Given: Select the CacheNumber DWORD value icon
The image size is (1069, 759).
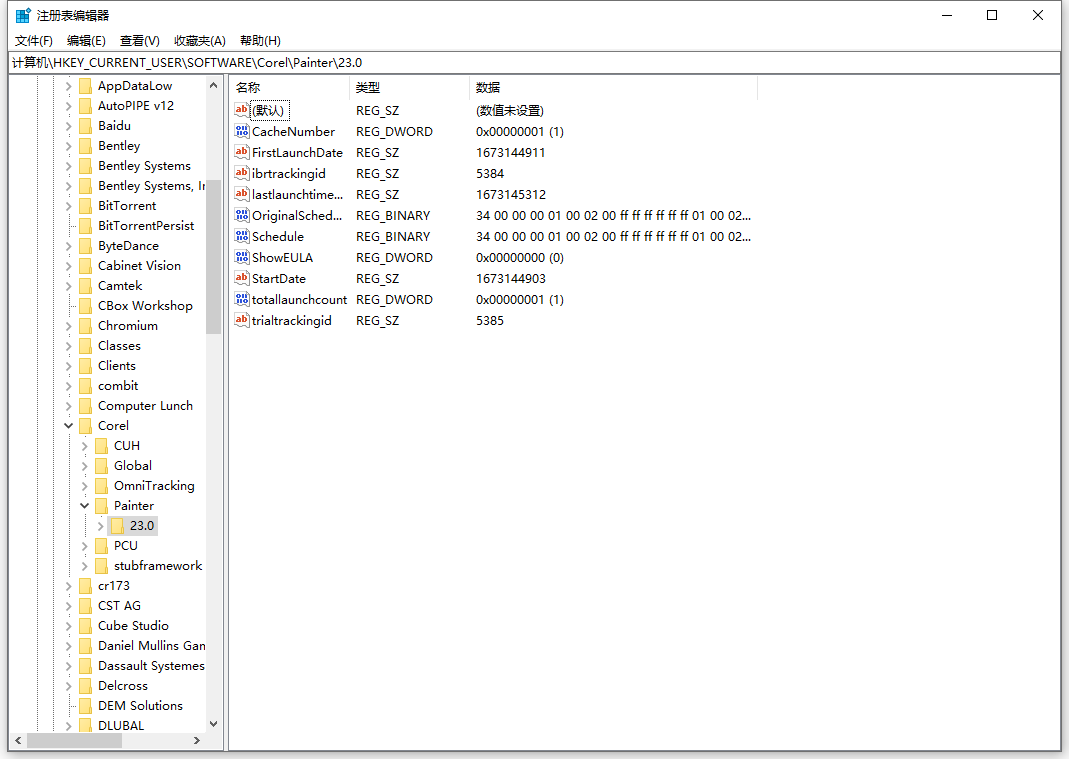Looking at the screenshot, I should [x=241, y=131].
